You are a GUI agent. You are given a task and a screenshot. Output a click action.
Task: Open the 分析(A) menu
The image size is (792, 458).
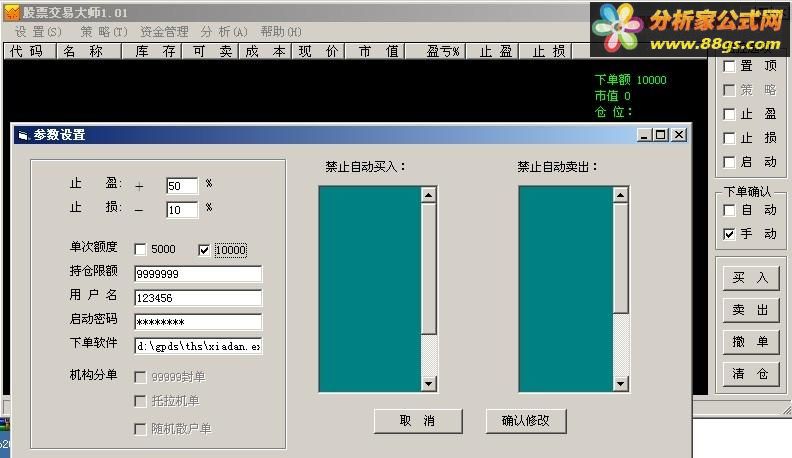pyautogui.click(x=224, y=32)
